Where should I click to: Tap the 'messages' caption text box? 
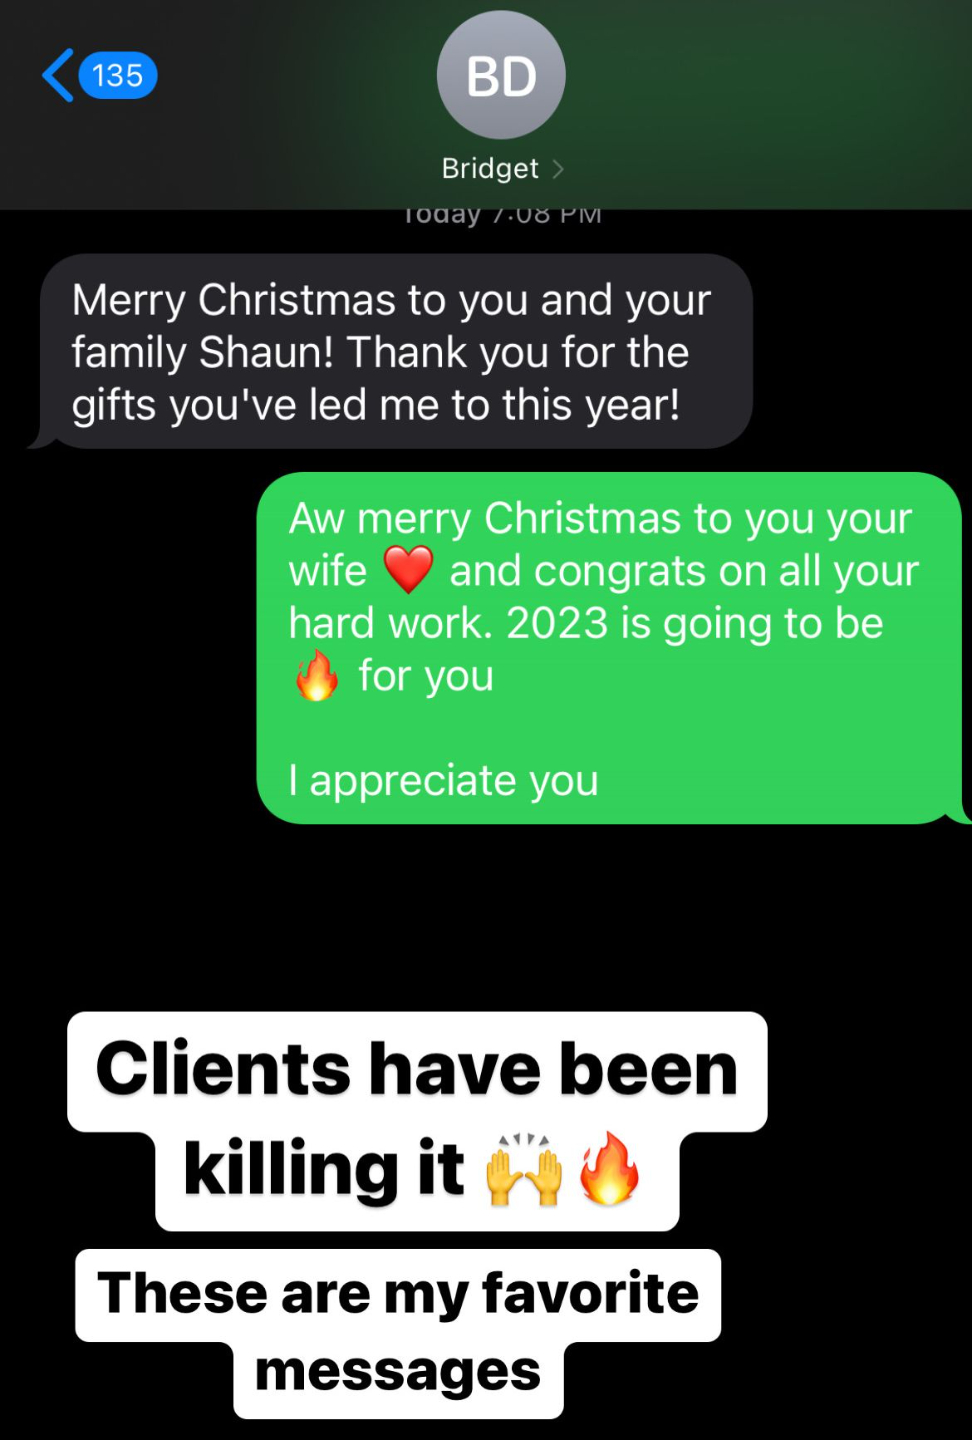click(398, 1374)
